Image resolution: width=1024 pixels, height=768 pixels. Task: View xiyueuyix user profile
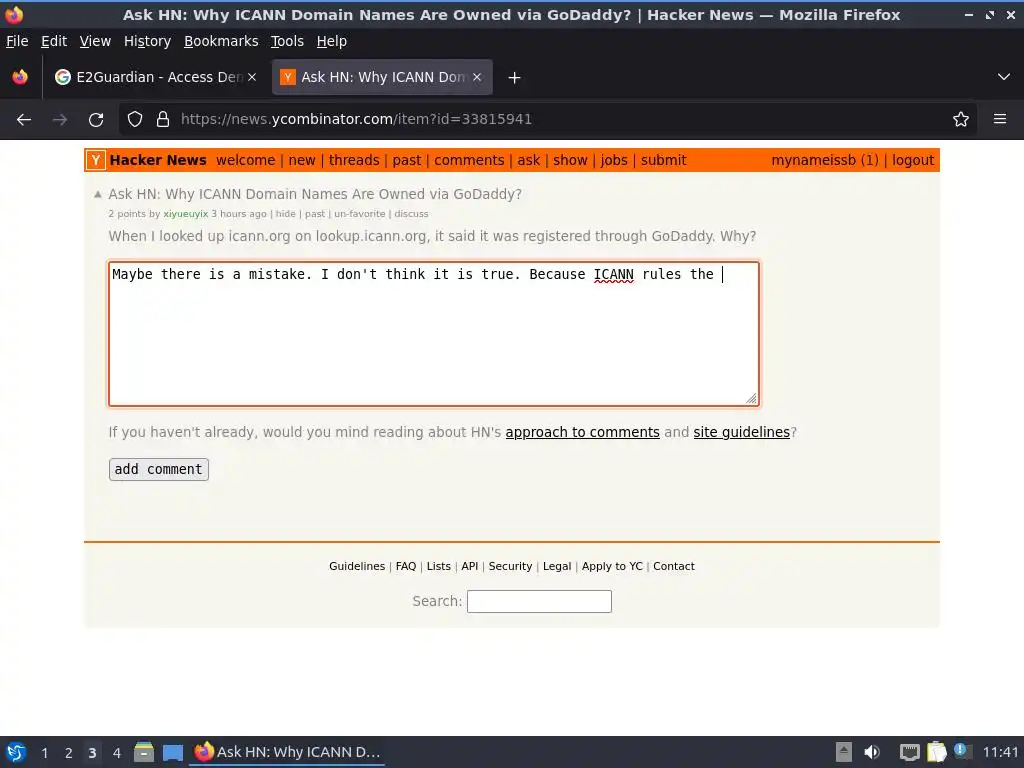[x=185, y=214]
